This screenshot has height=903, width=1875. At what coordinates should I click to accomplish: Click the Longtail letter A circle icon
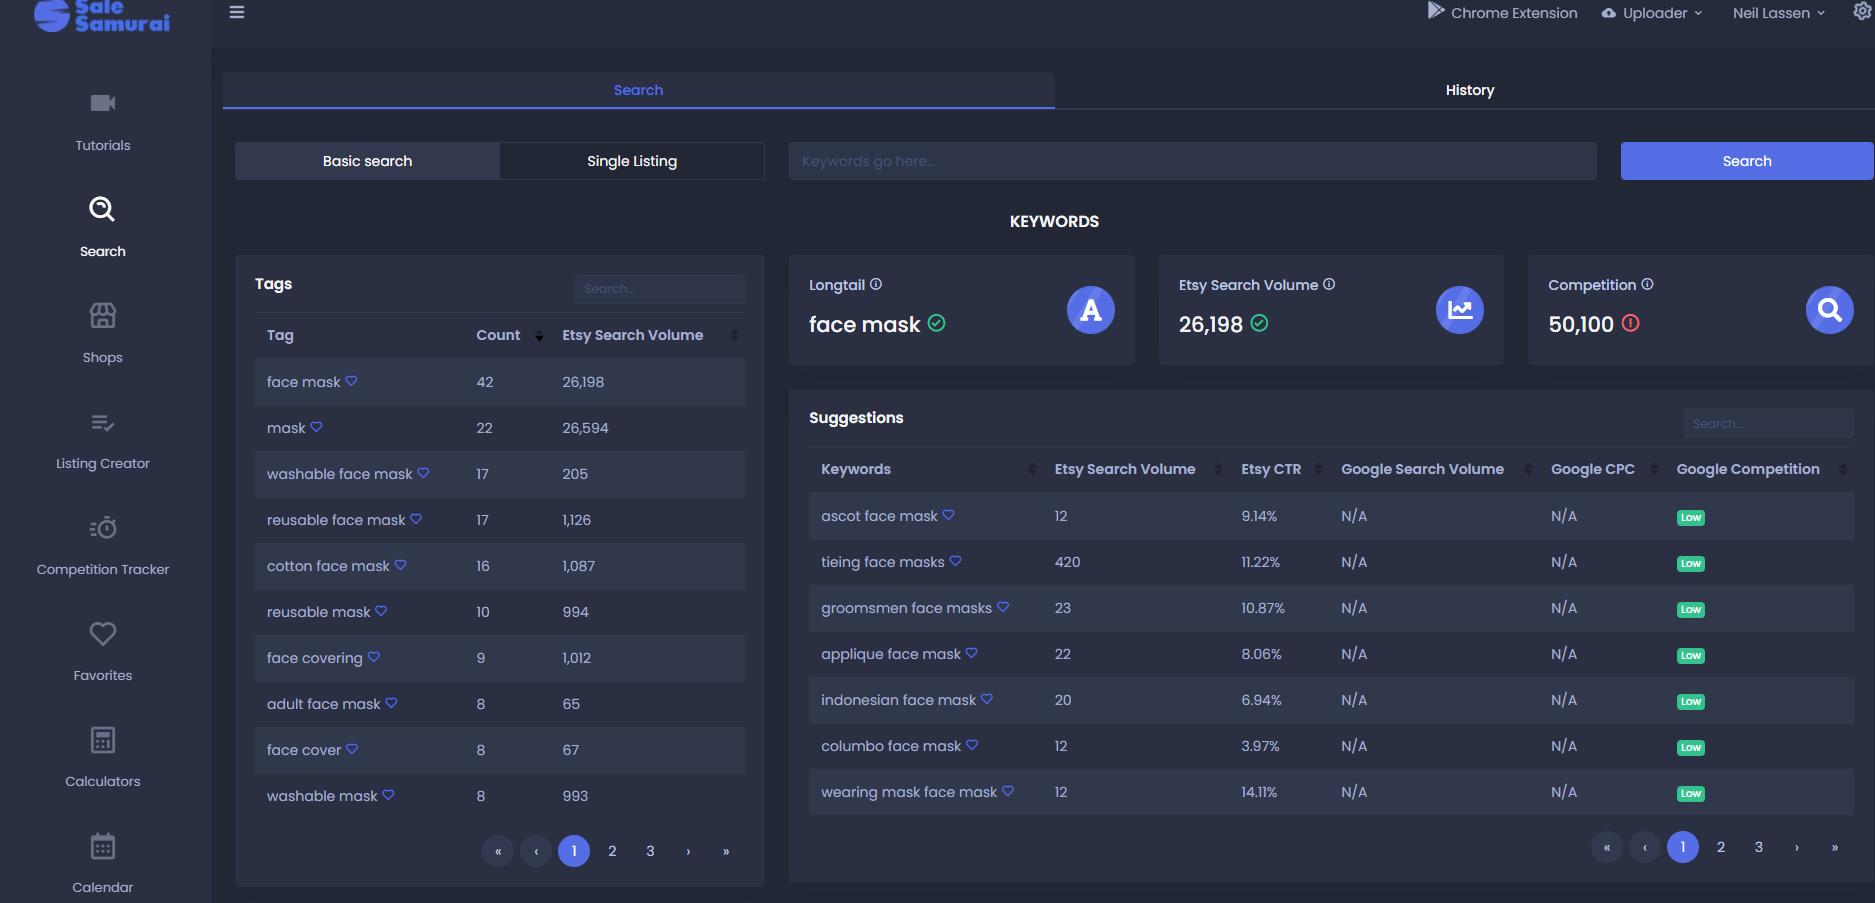click(x=1091, y=310)
